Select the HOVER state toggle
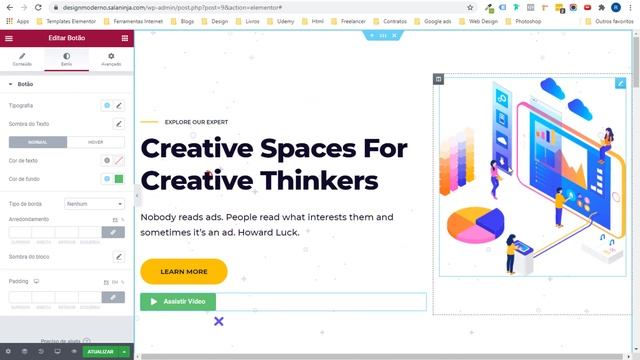Screen dimensions: 640x360 pos(96,142)
